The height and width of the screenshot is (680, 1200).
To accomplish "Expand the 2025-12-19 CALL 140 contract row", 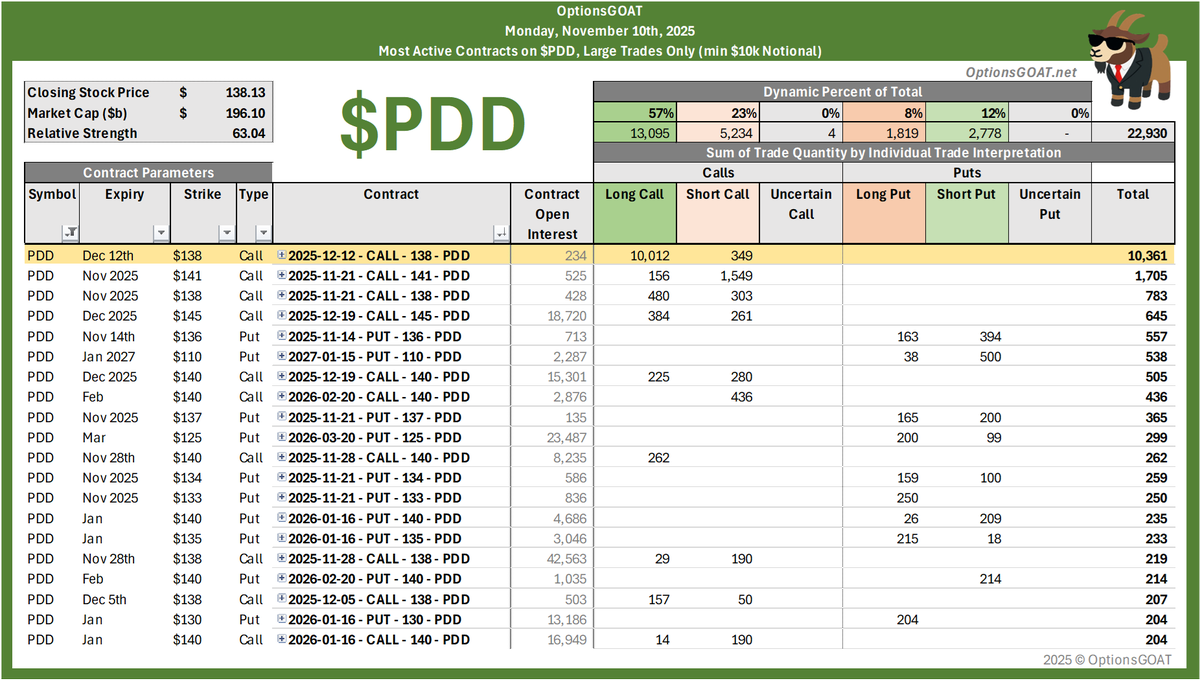I will (x=282, y=377).
